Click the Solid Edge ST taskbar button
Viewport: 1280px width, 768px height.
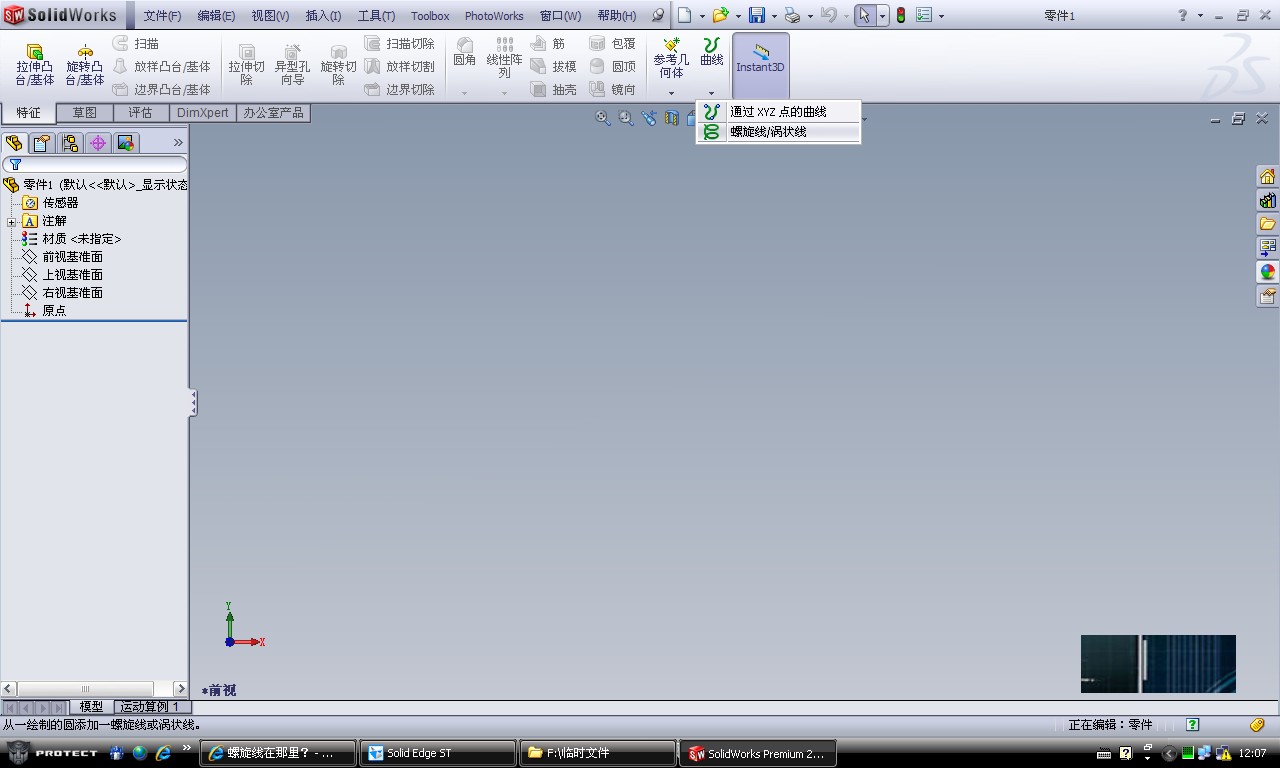[x=438, y=753]
